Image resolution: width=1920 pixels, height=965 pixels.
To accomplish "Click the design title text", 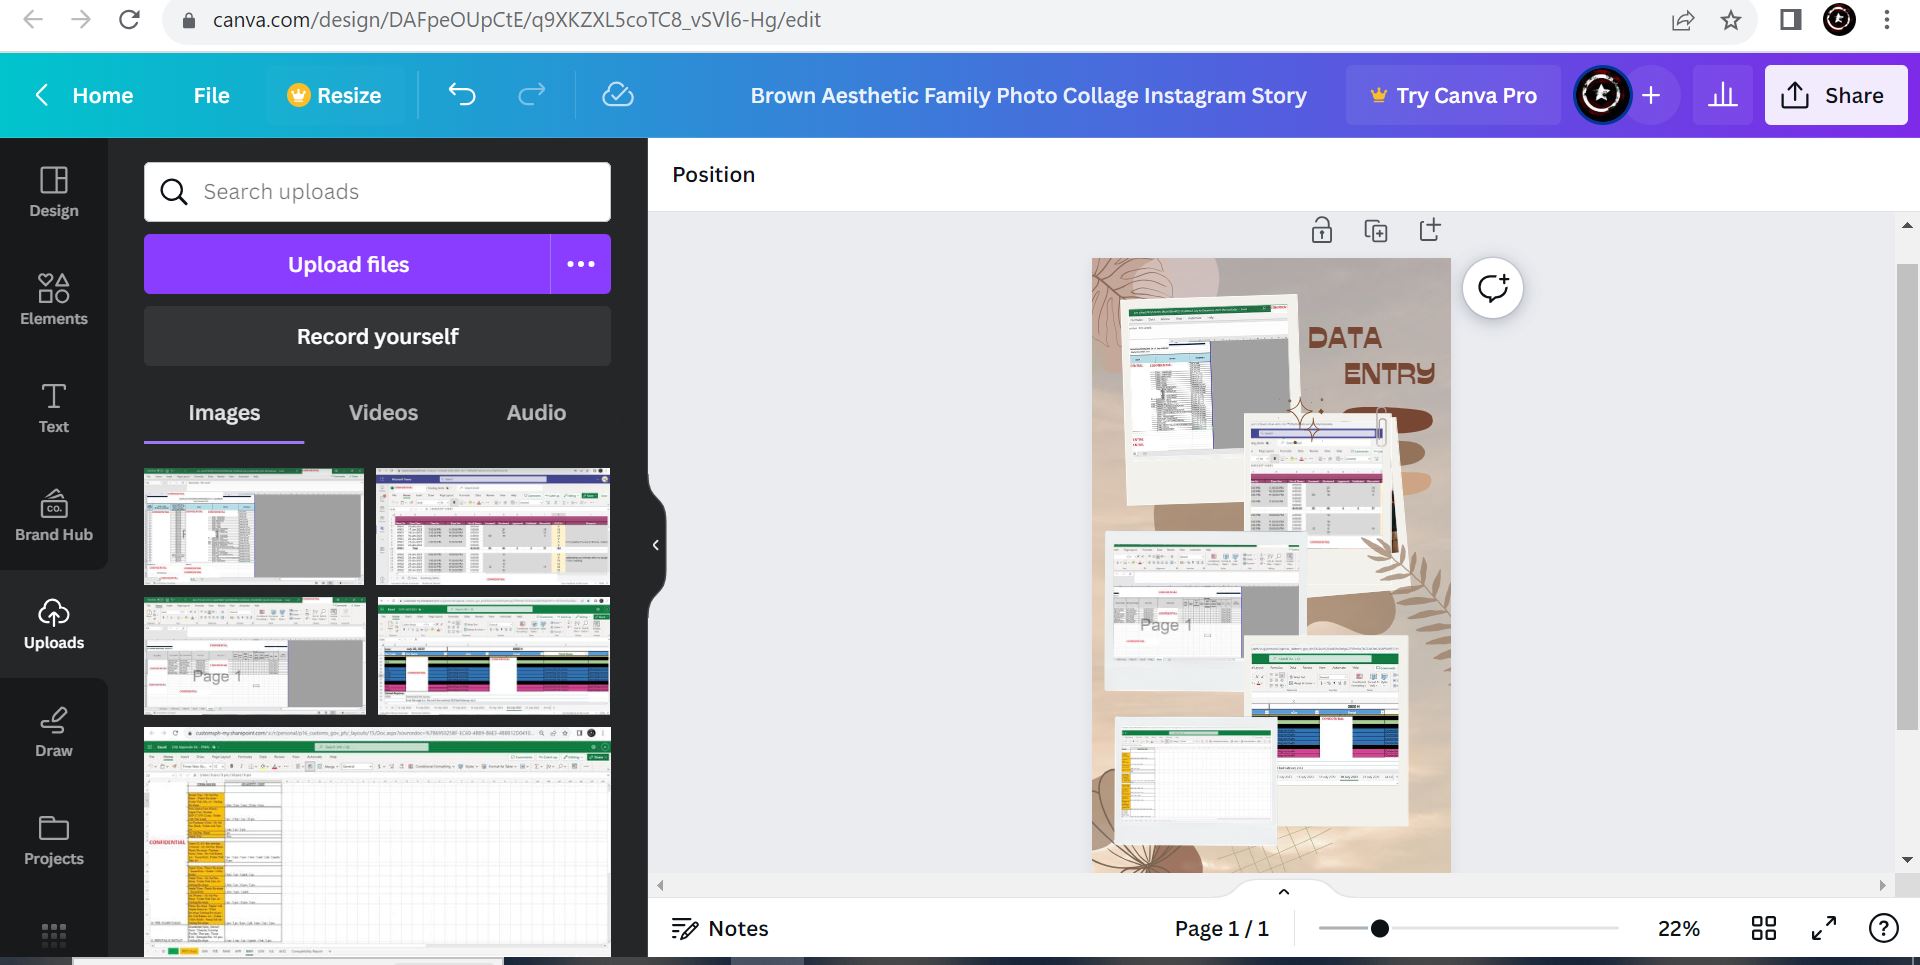I will (x=1028, y=95).
